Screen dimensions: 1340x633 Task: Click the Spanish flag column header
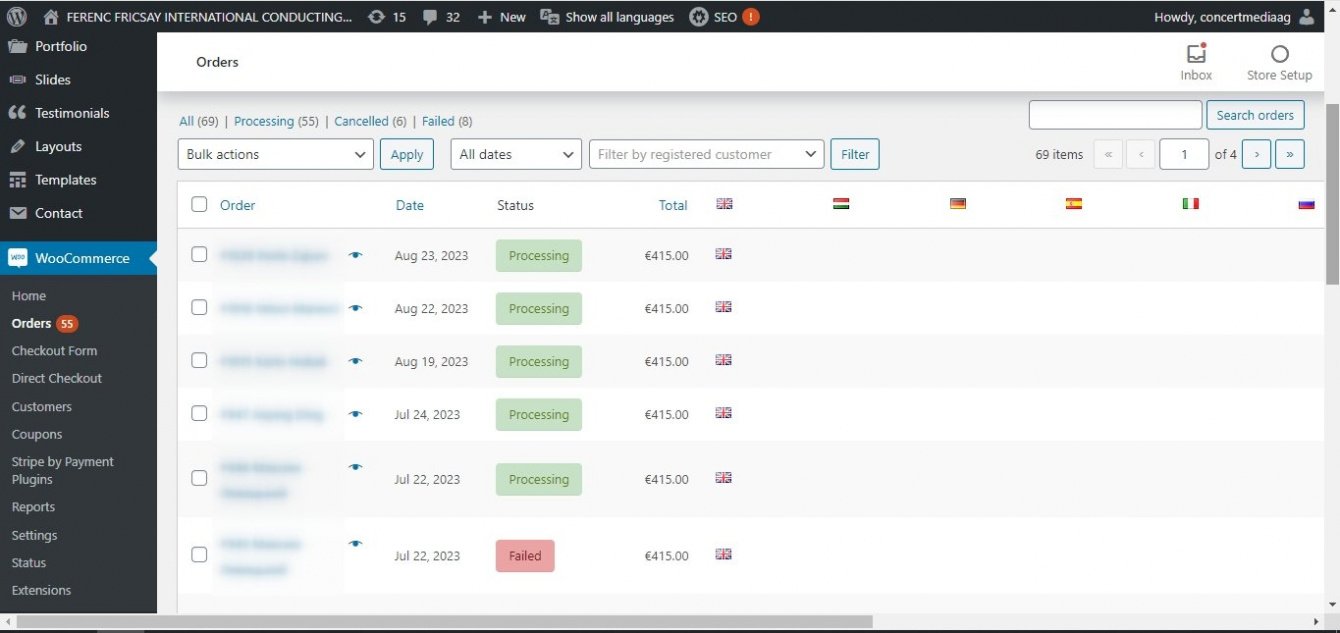click(1074, 204)
